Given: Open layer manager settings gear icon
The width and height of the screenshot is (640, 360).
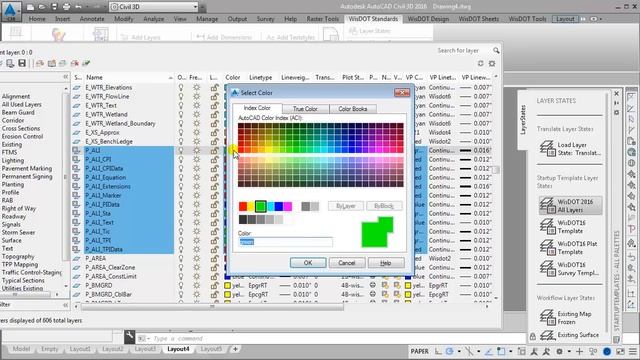Looking at the screenshot, I should pos(492,63).
